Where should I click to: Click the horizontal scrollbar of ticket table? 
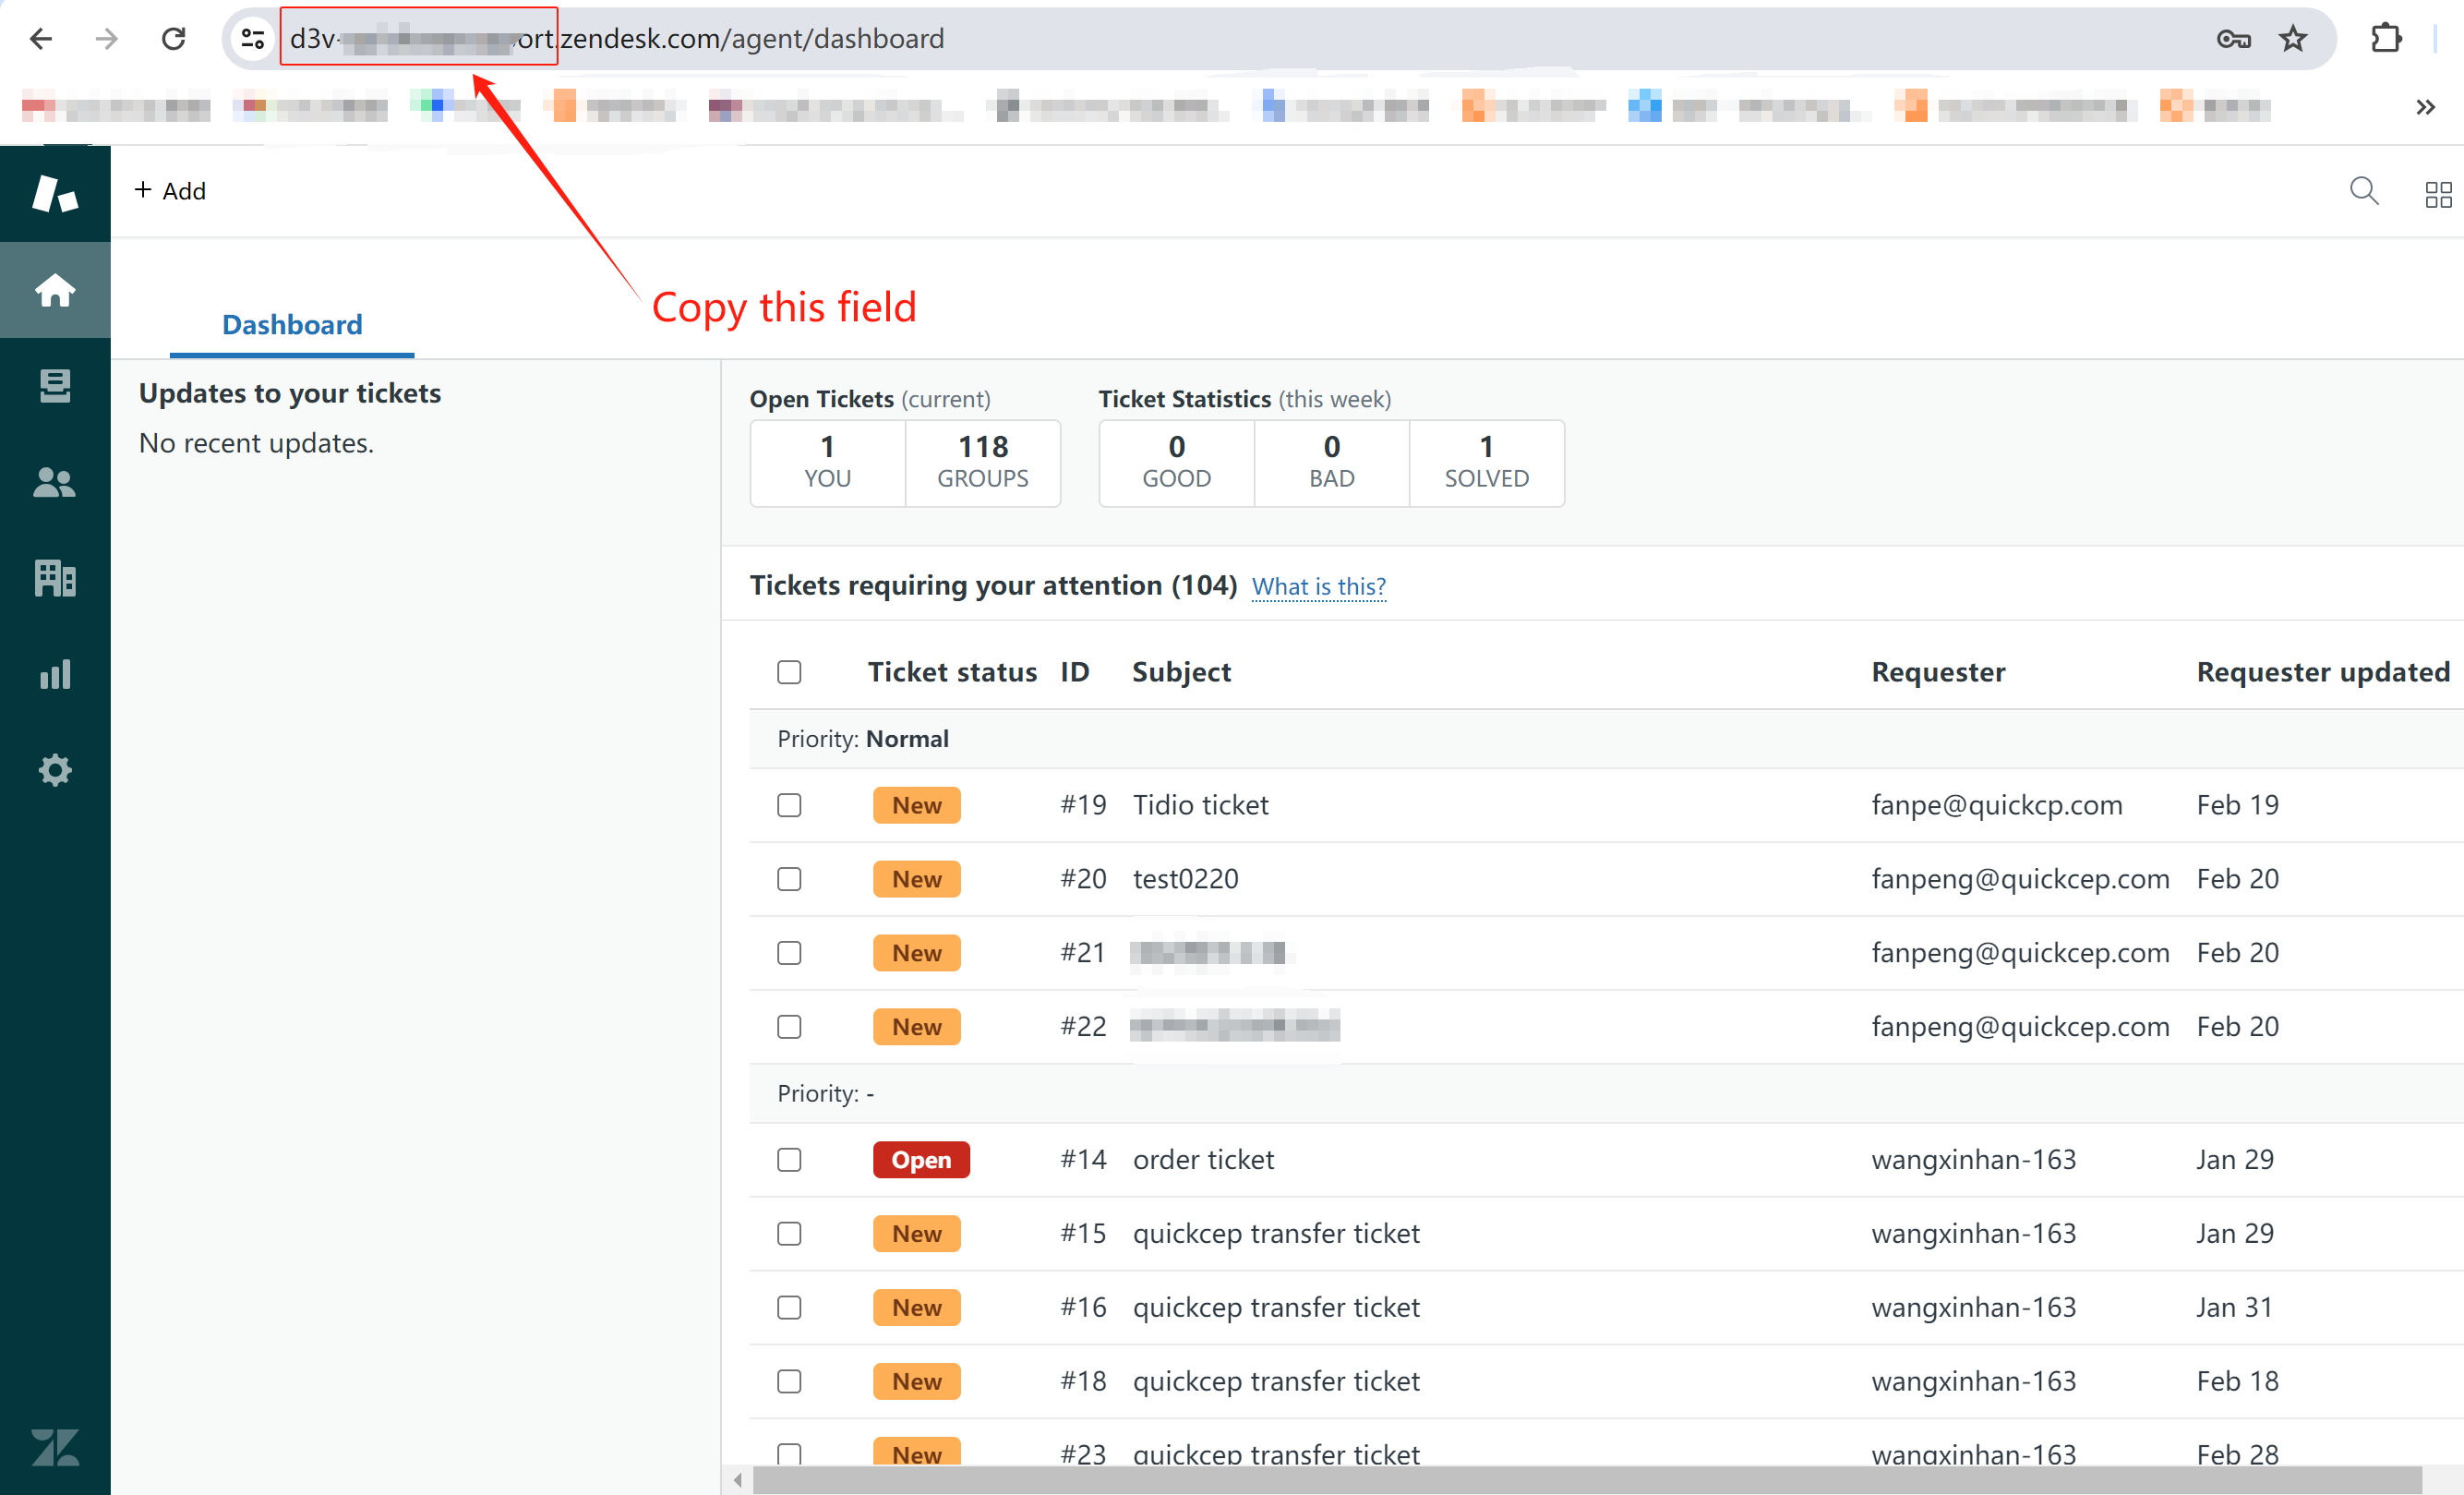pos(1587,1480)
